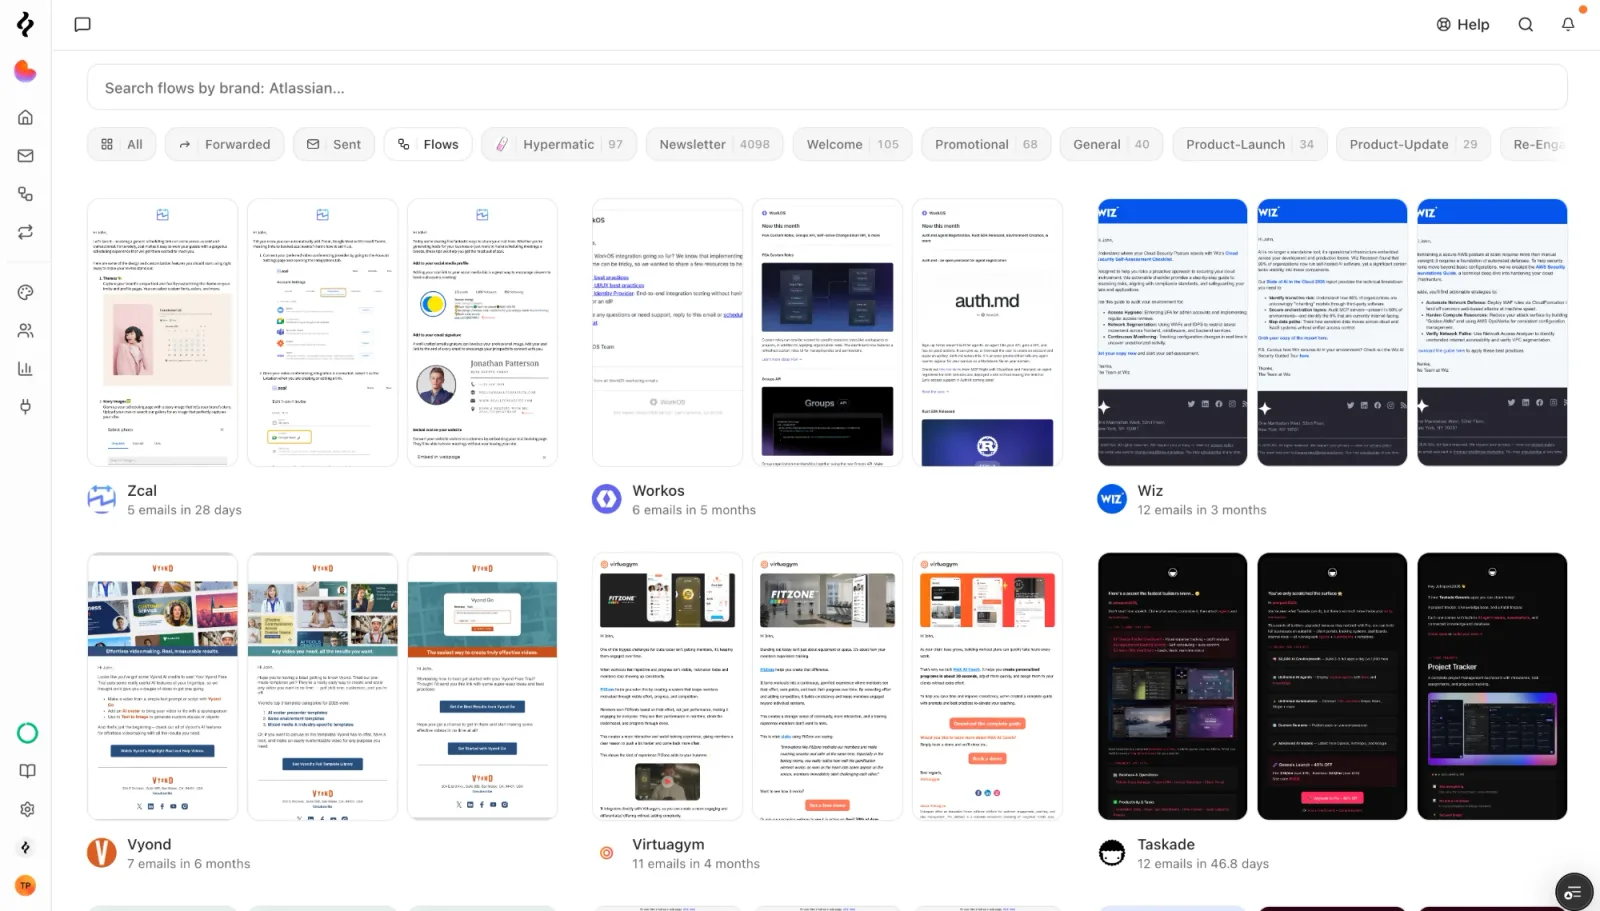1600x911 pixels.
Task: Open the Help link
Action: (x=1463, y=24)
